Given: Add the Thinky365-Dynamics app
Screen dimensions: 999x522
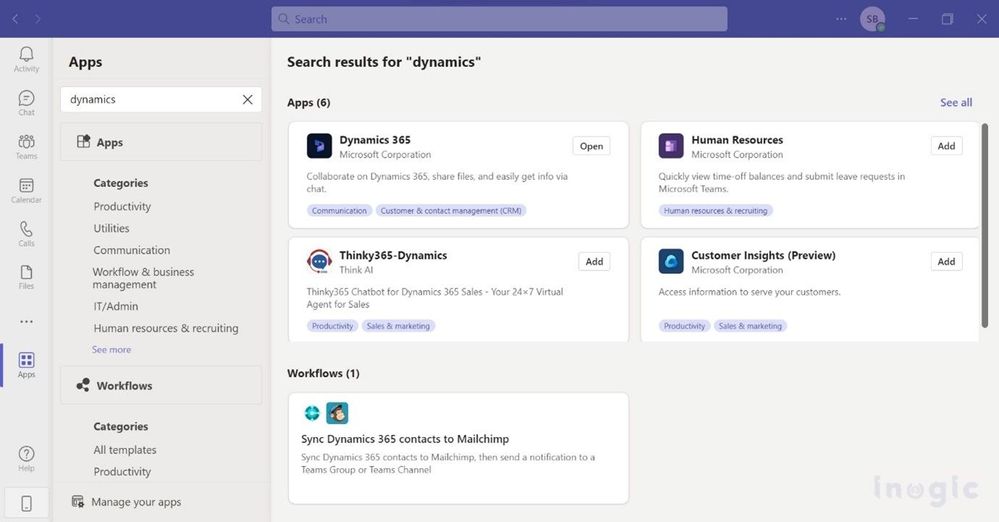Looking at the screenshot, I should pos(594,261).
